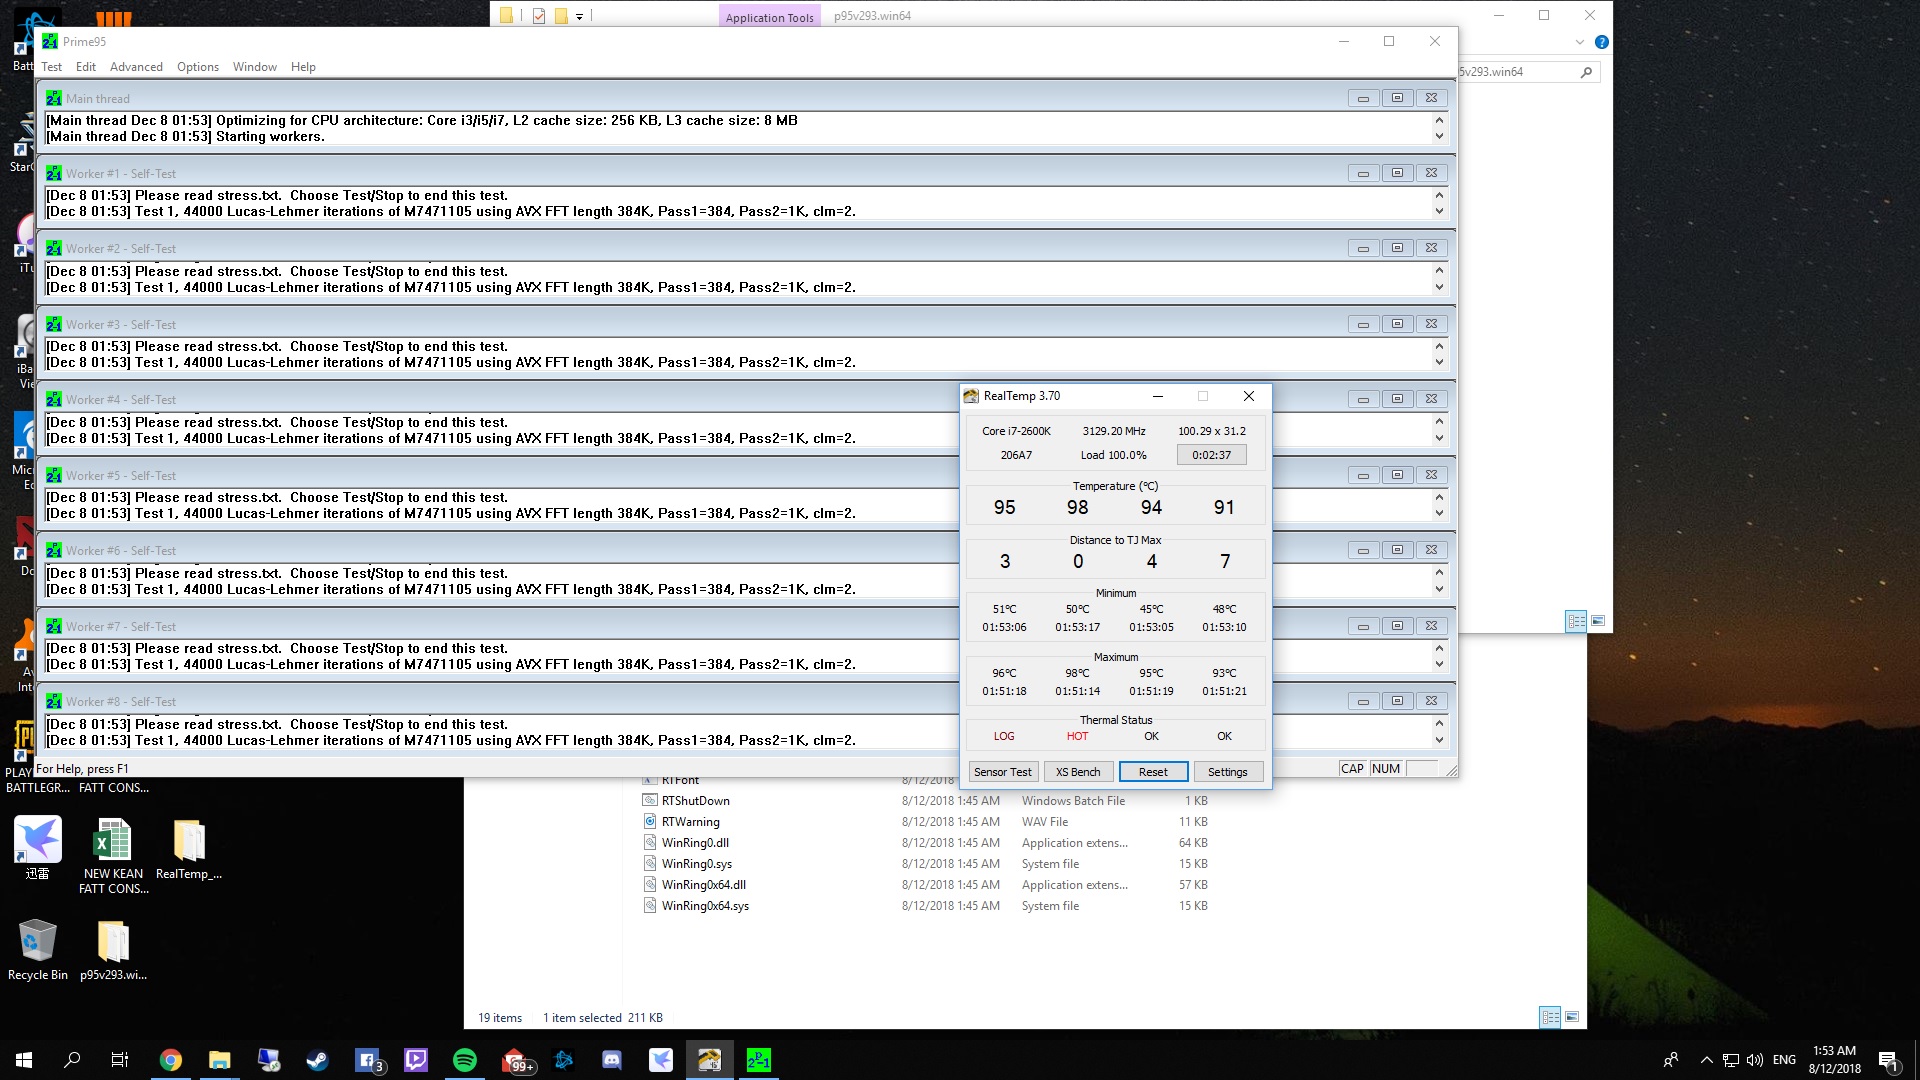This screenshot has height=1080, width=1920.
Task: Open Quick Access toolbar dropdown arrow
Action: (x=579, y=16)
